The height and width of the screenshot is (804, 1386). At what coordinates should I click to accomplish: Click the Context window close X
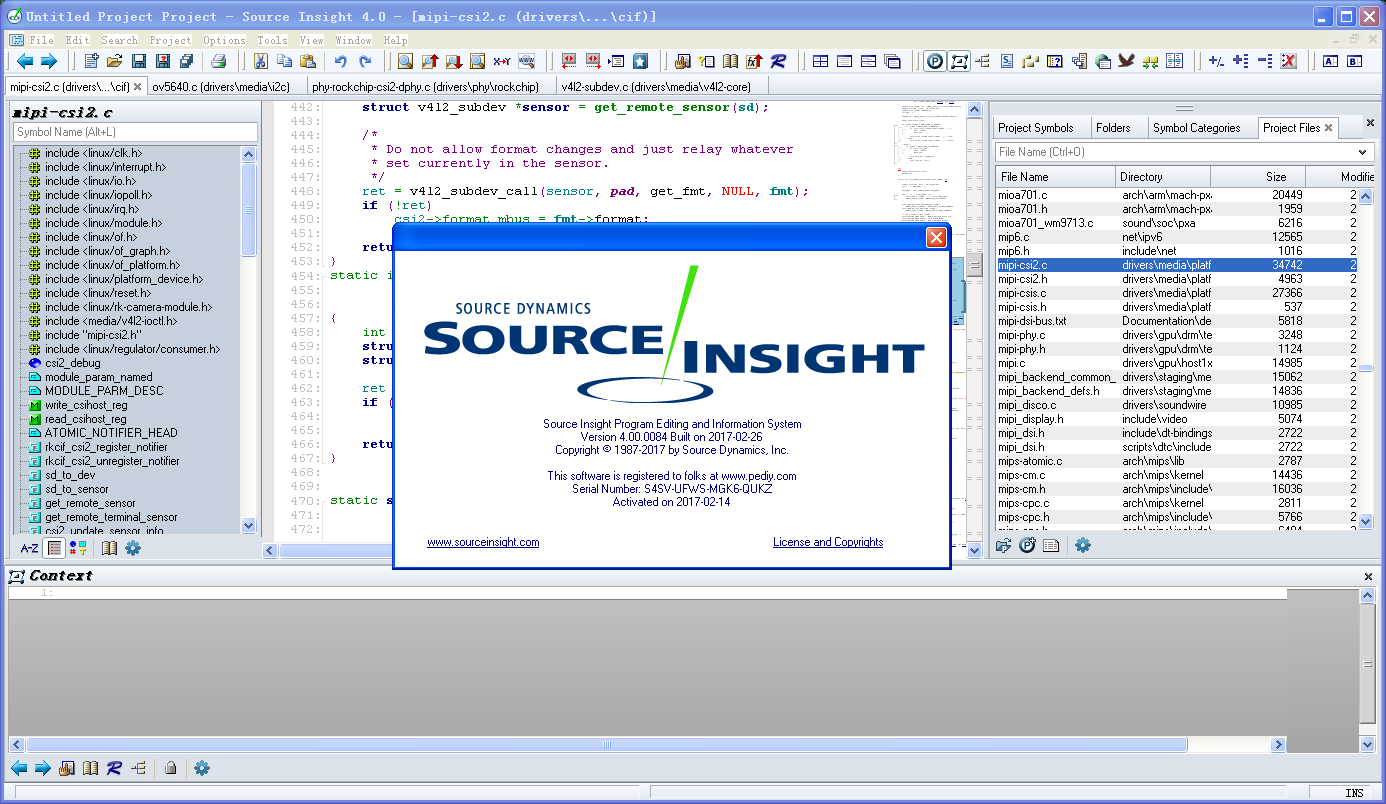point(1369,577)
